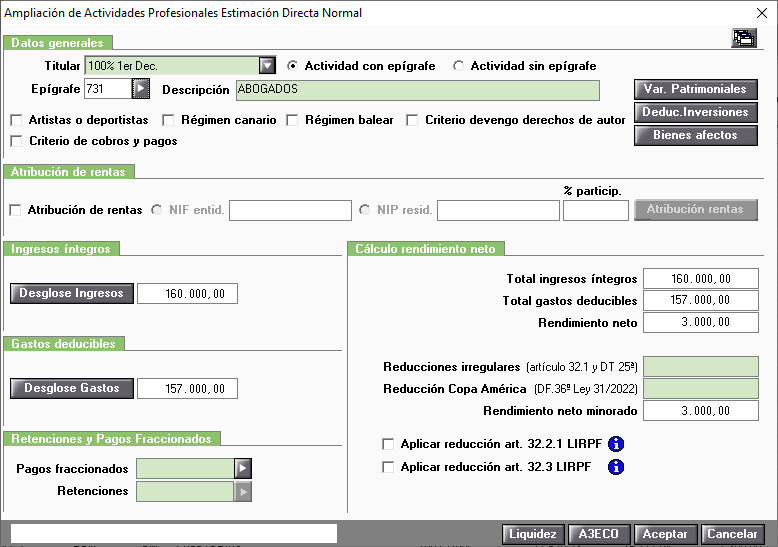Screen dimensions: 778x547
Task: Click the NIF entid. input field
Action: pyautogui.click(x=290, y=210)
